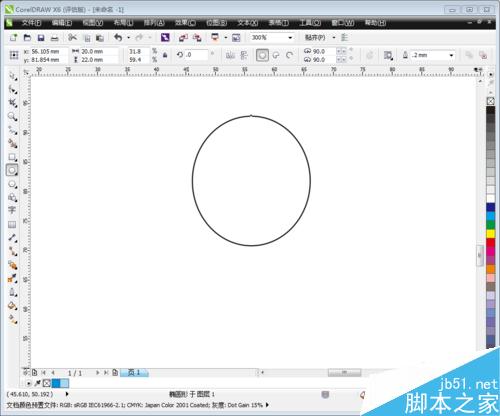This screenshot has height=416, width=500.
Task: Click the Save floppy disk icon
Action: (41, 38)
